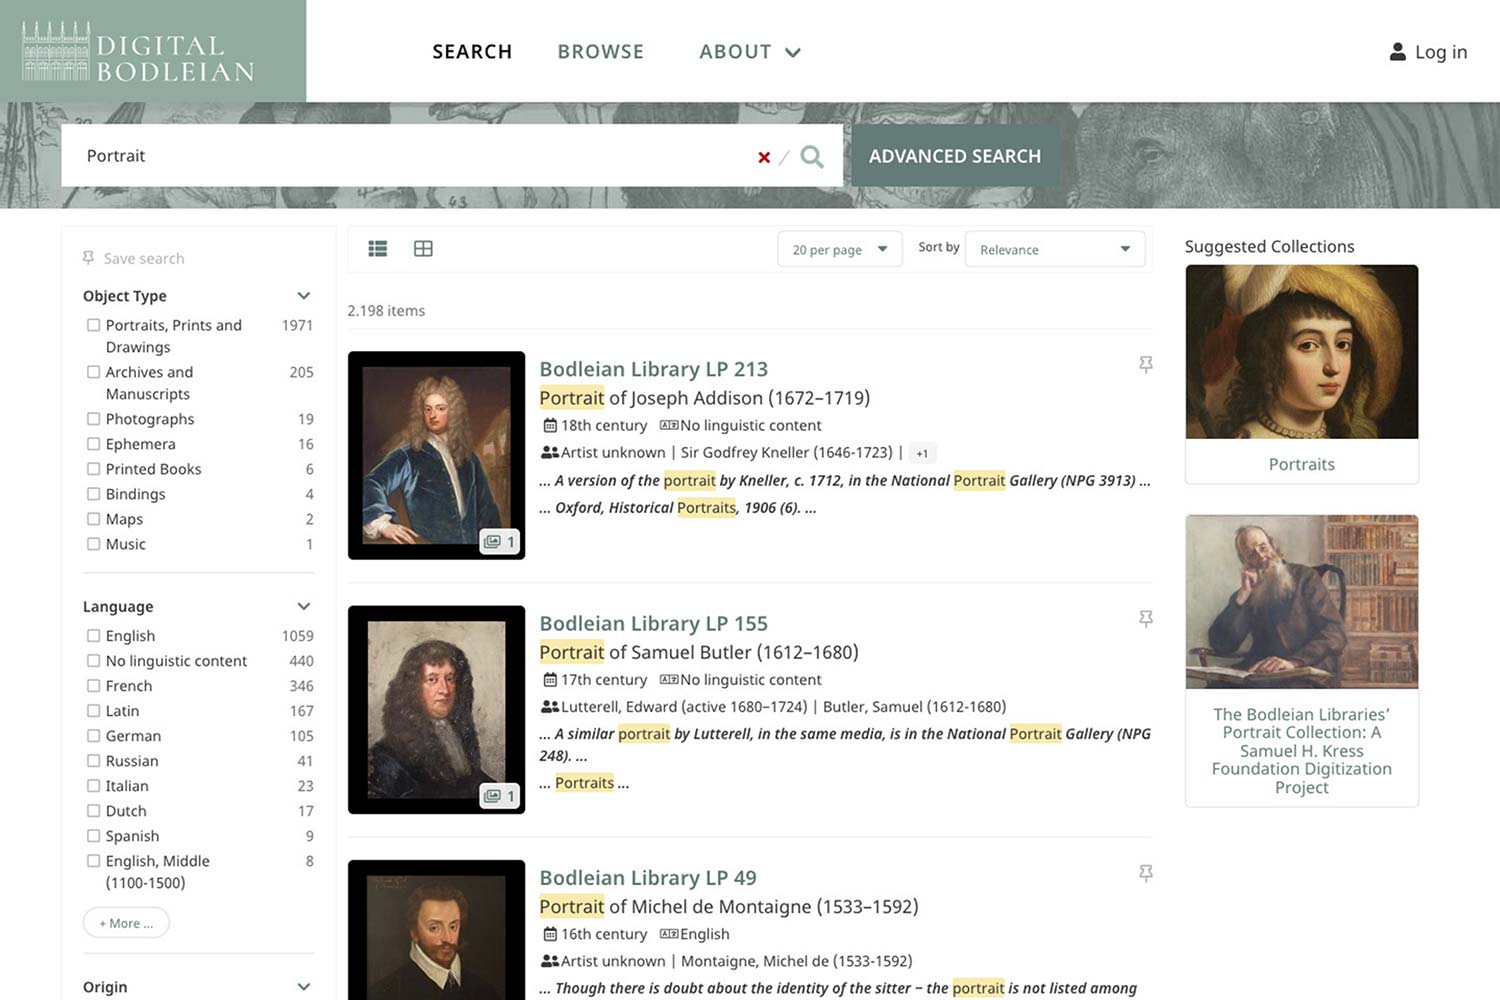Click the '2.198 items' result count

tap(386, 311)
